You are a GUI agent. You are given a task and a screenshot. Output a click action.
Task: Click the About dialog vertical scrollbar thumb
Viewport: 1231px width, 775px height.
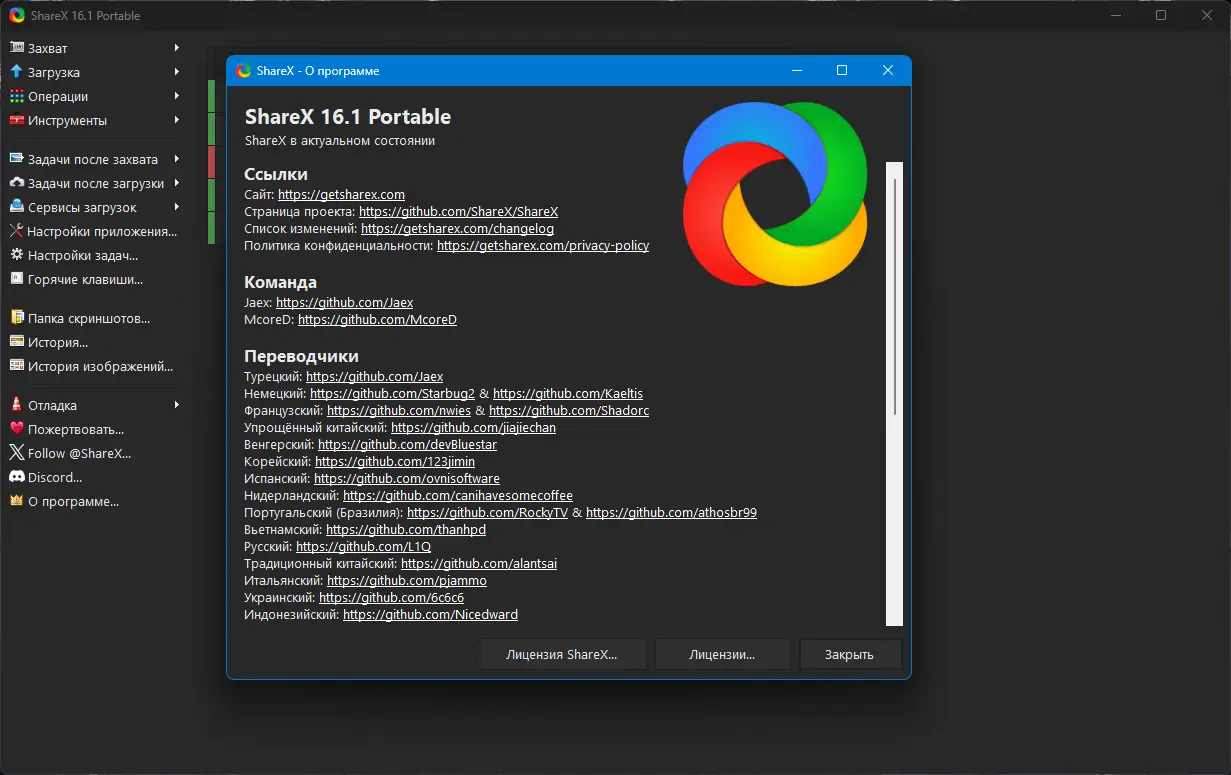(894, 297)
